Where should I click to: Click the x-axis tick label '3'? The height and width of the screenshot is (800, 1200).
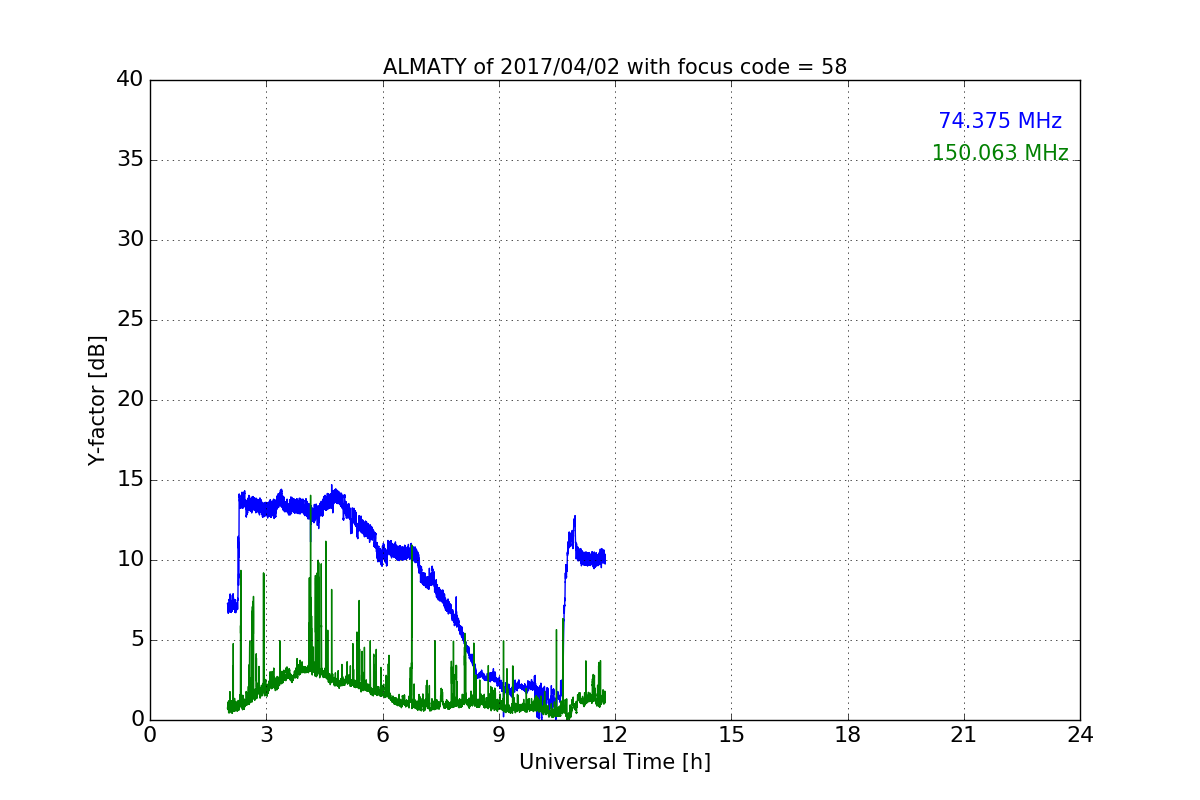tap(266, 735)
